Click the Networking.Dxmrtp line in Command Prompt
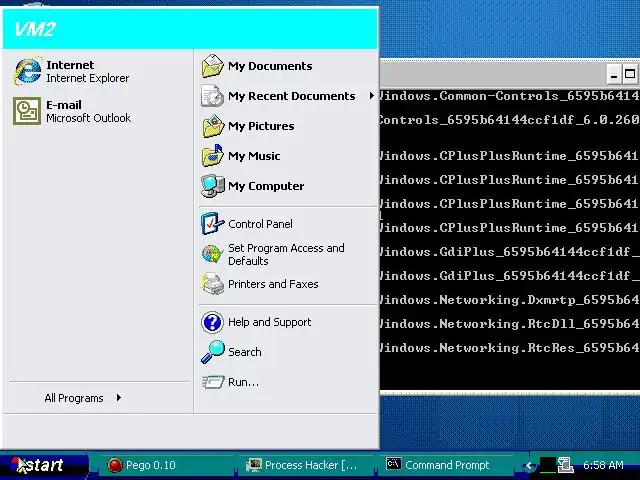This screenshot has height=480, width=640. (510, 300)
